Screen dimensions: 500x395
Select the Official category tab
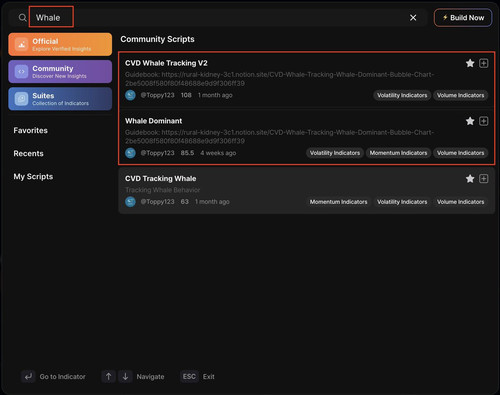click(x=60, y=44)
